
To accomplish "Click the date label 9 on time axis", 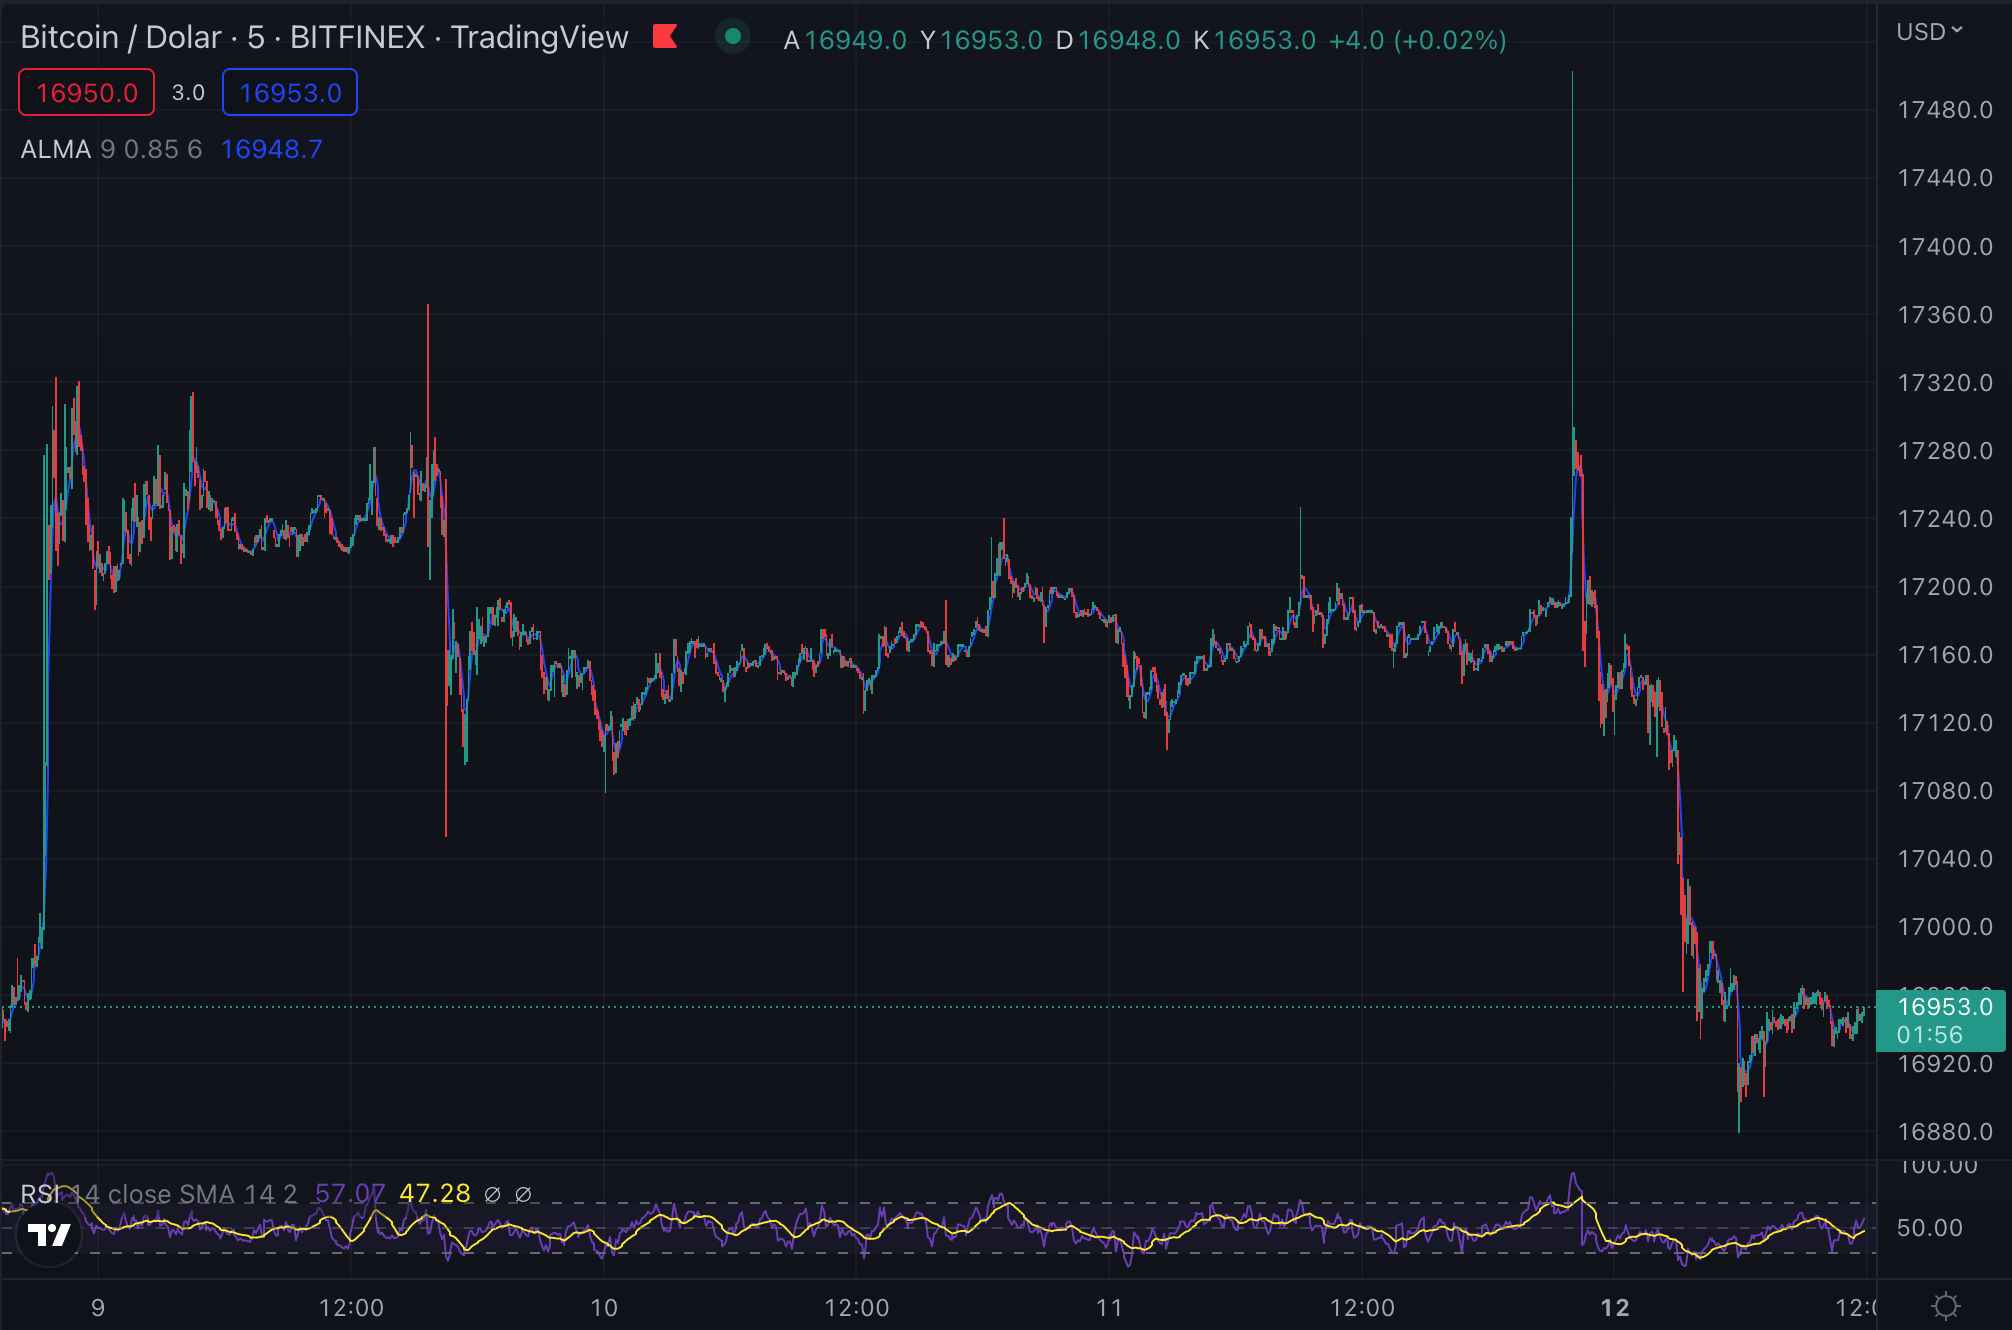I will 98,1307.
